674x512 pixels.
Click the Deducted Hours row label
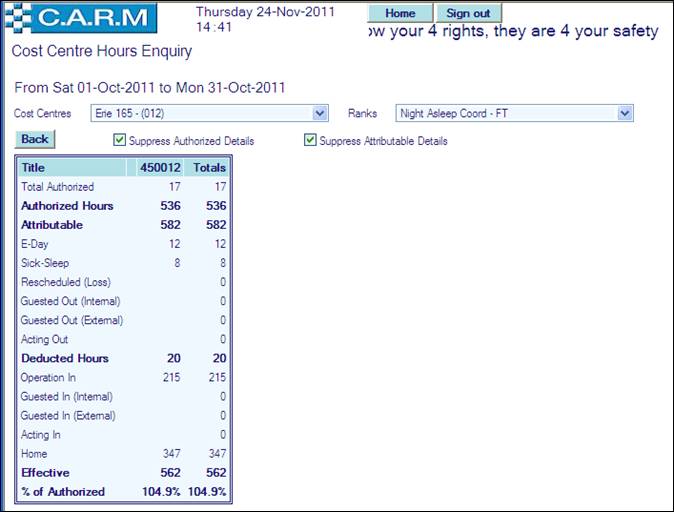click(x=65, y=358)
